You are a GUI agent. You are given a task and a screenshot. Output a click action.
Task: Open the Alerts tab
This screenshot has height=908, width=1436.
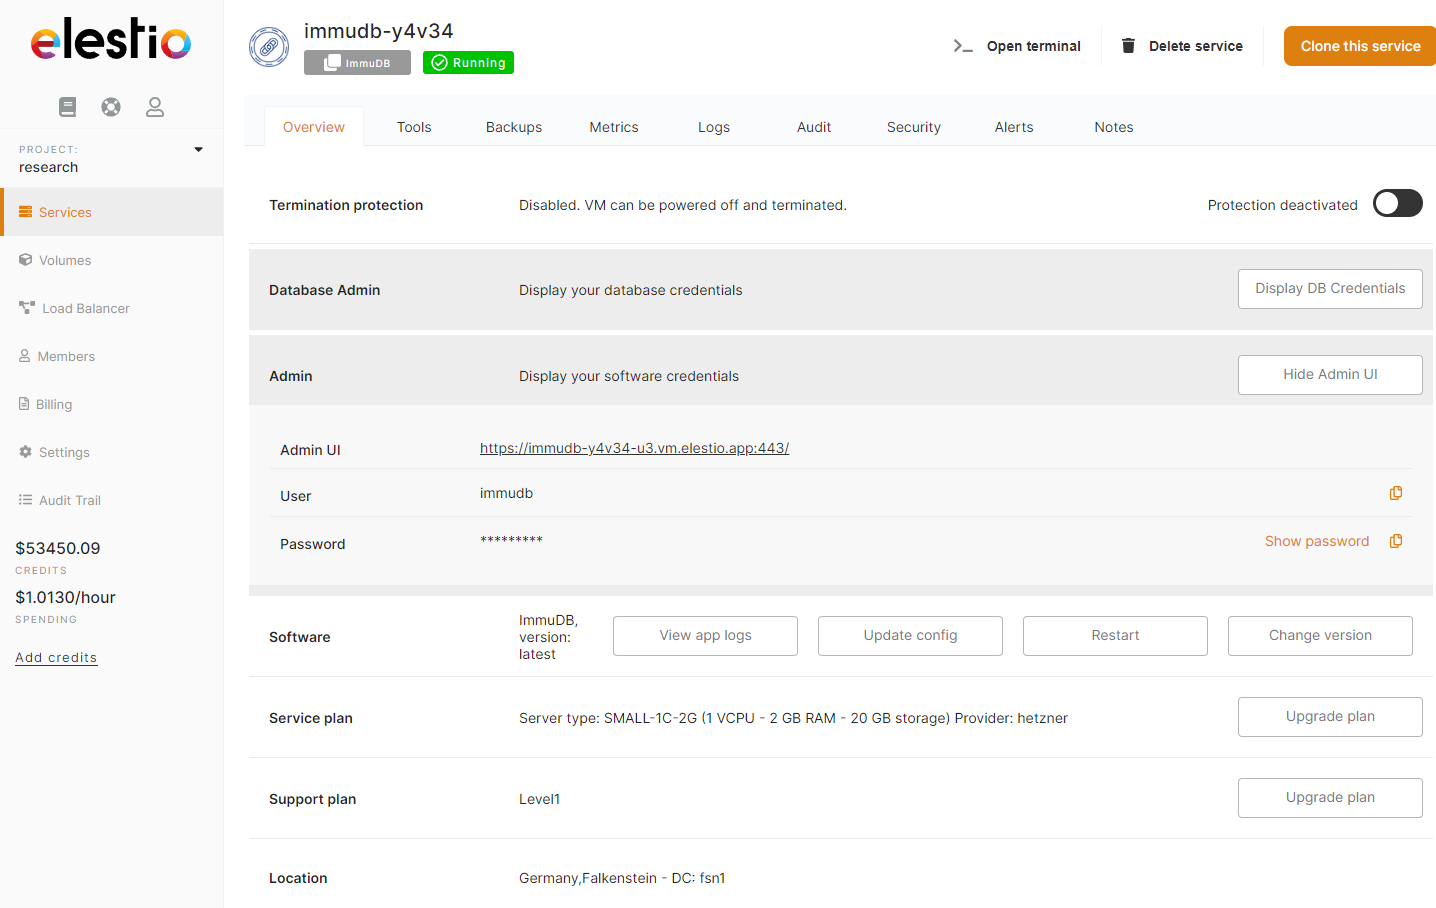tap(1014, 127)
